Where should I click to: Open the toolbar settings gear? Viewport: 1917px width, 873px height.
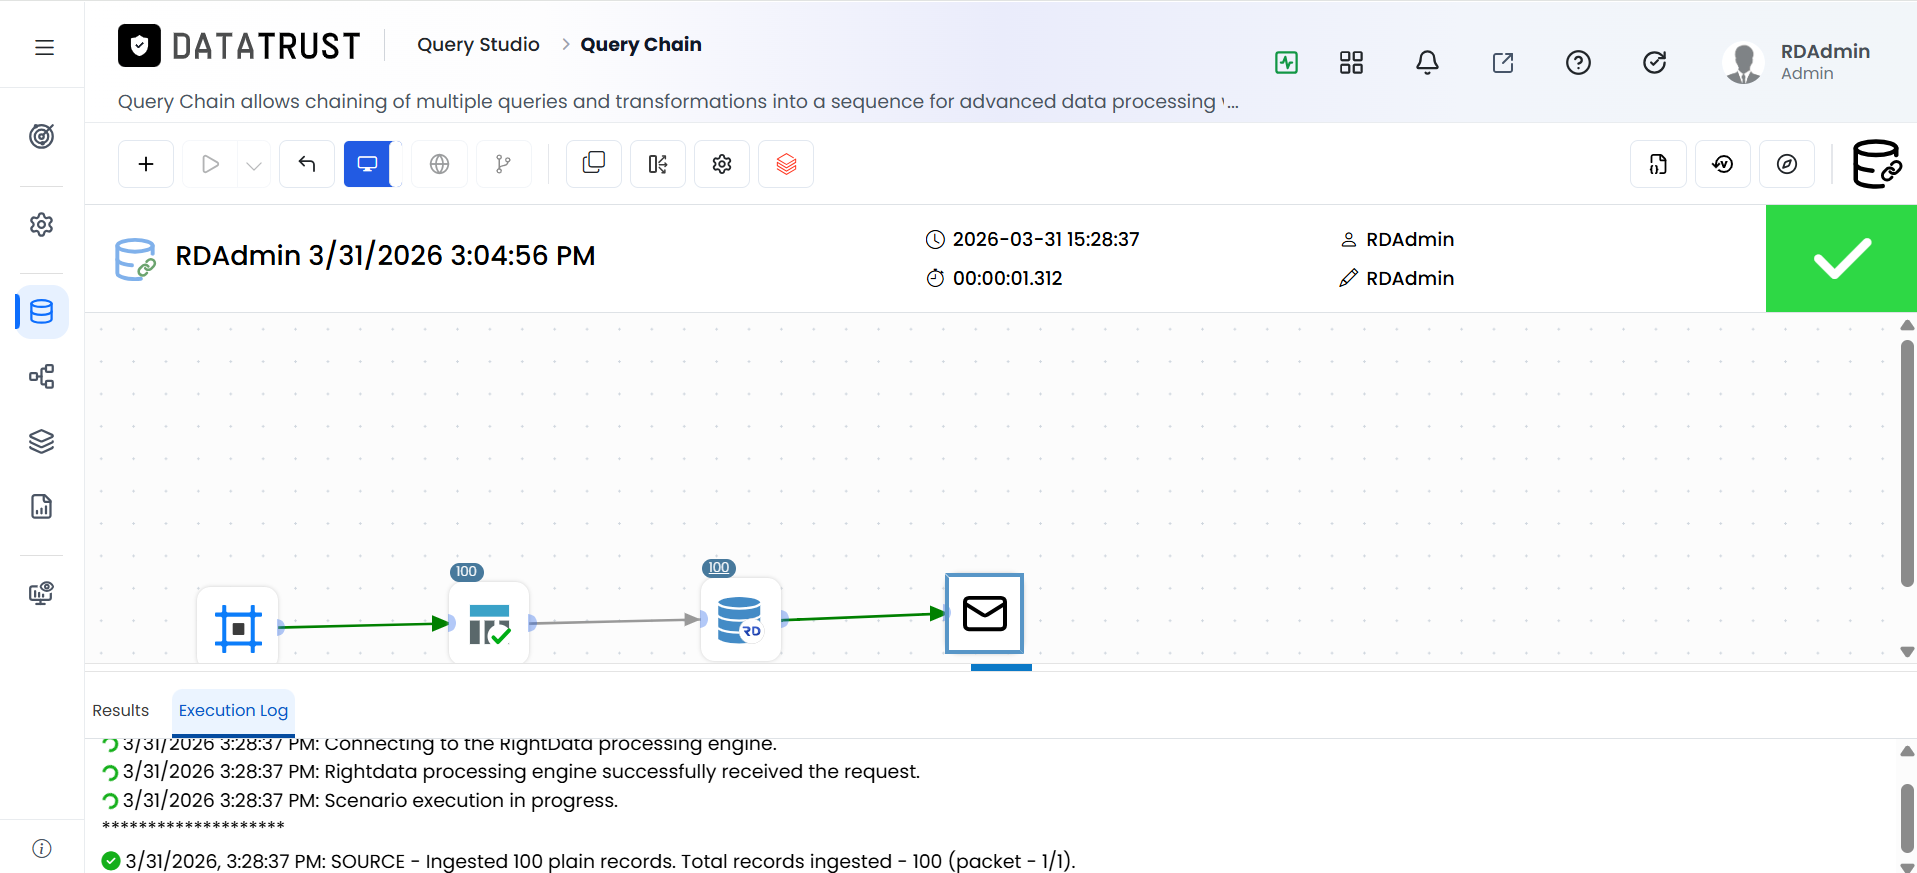tap(722, 164)
